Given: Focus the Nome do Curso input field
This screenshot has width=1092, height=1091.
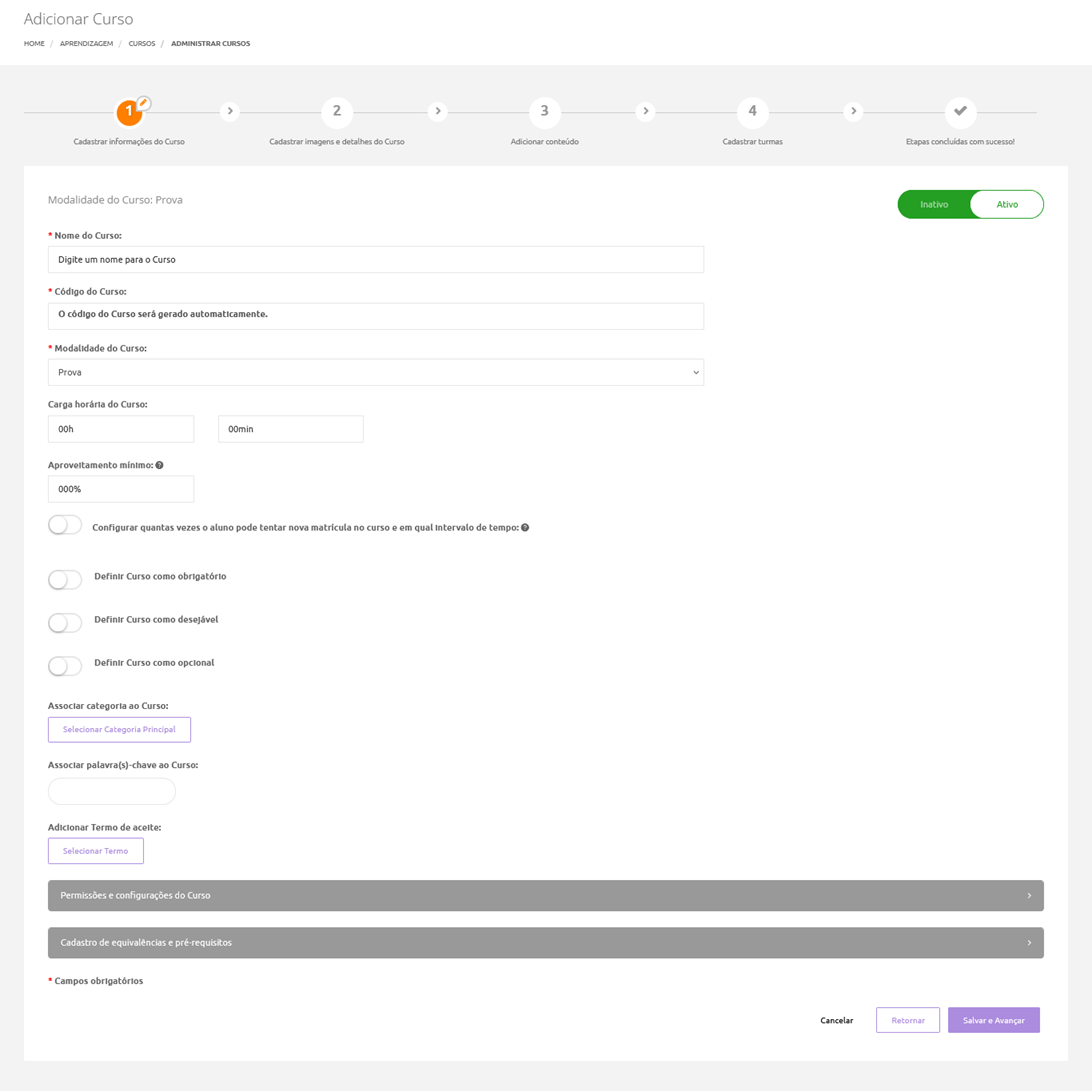Looking at the screenshot, I should [375, 259].
